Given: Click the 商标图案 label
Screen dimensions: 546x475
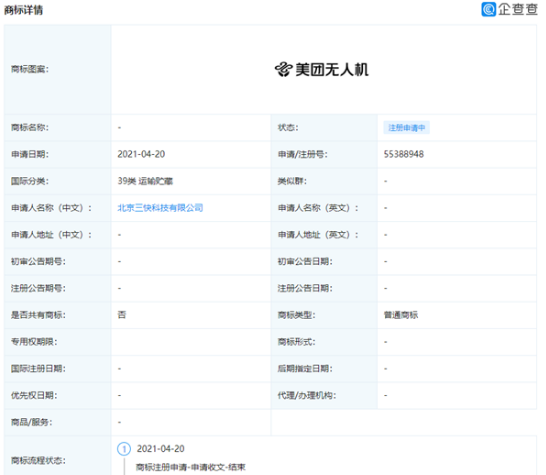Looking at the screenshot, I should [x=30, y=69].
